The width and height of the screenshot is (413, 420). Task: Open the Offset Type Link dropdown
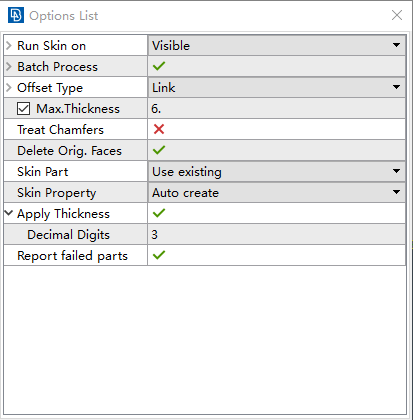pos(277,87)
